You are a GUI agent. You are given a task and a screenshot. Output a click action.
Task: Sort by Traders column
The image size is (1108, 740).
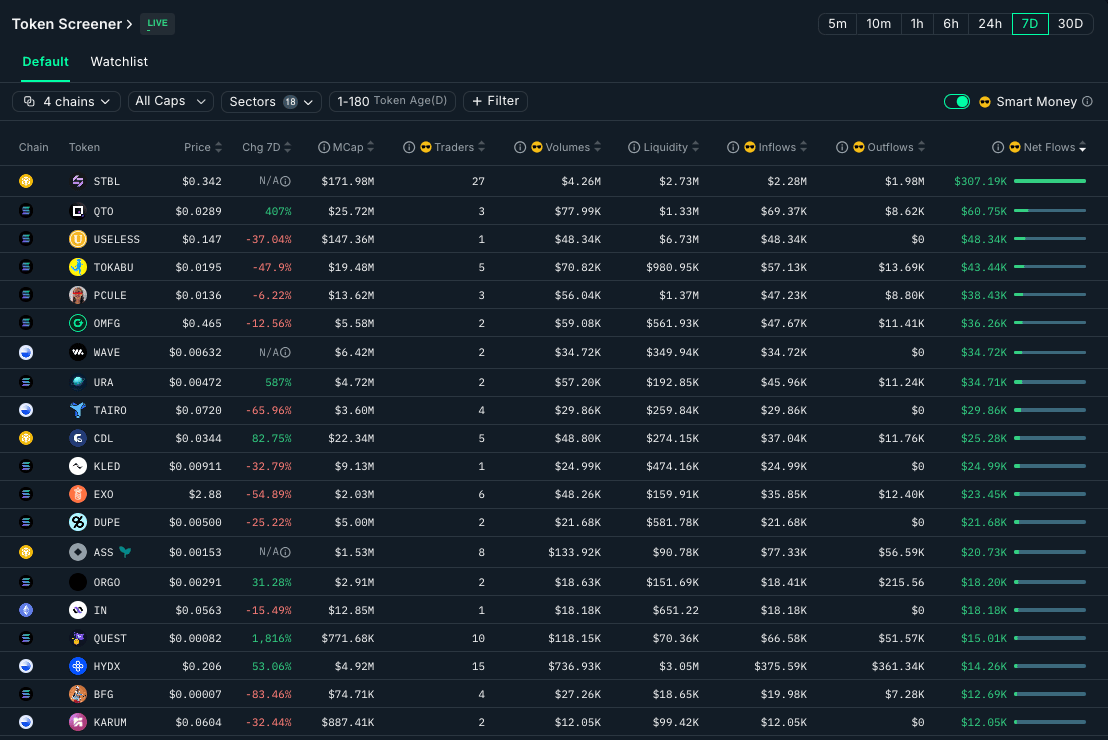coord(481,147)
